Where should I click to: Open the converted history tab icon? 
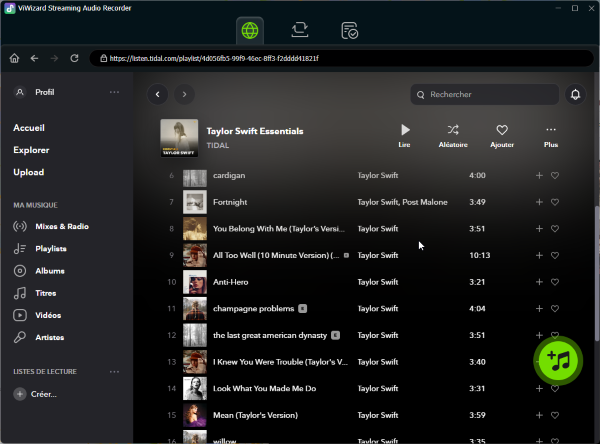pyautogui.click(x=349, y=31)
